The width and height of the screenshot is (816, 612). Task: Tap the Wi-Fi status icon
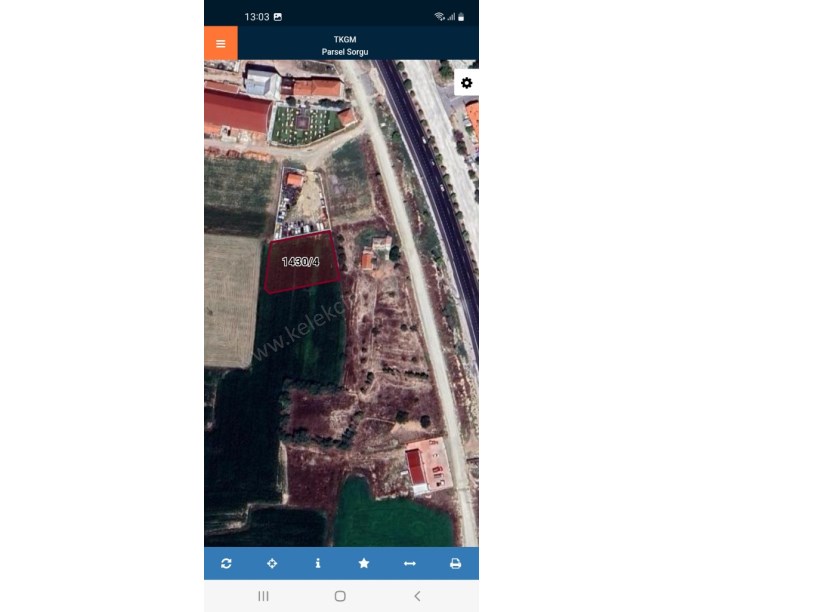(439, 17)
